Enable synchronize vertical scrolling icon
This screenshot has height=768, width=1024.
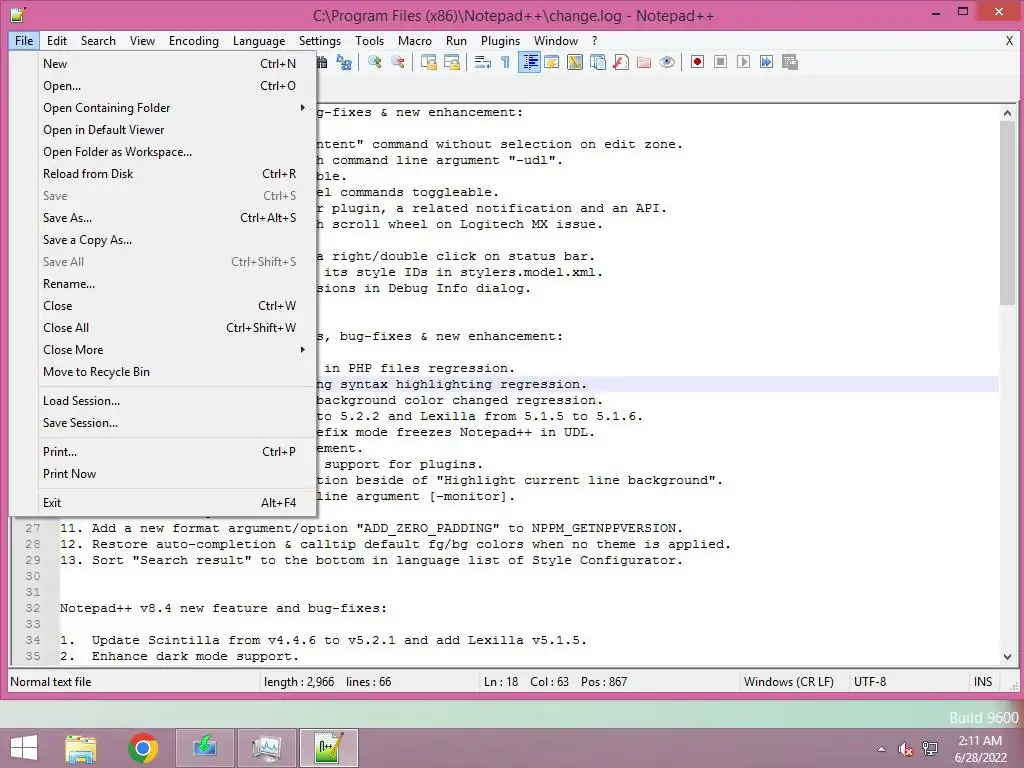click(x=429, y=62)
